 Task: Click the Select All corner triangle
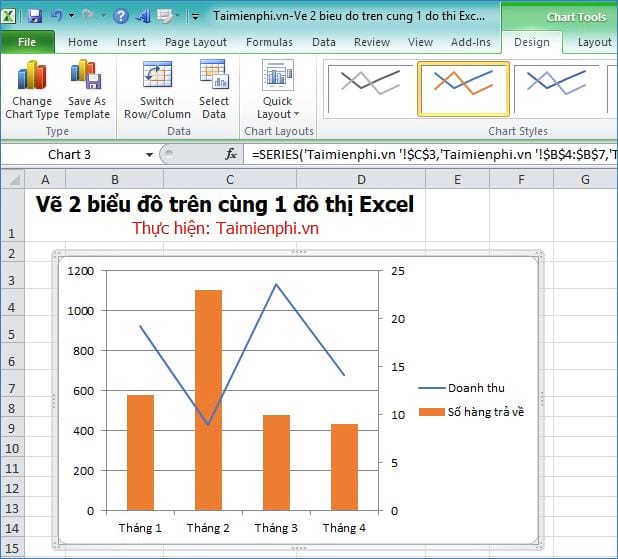[x=13, y=179]
